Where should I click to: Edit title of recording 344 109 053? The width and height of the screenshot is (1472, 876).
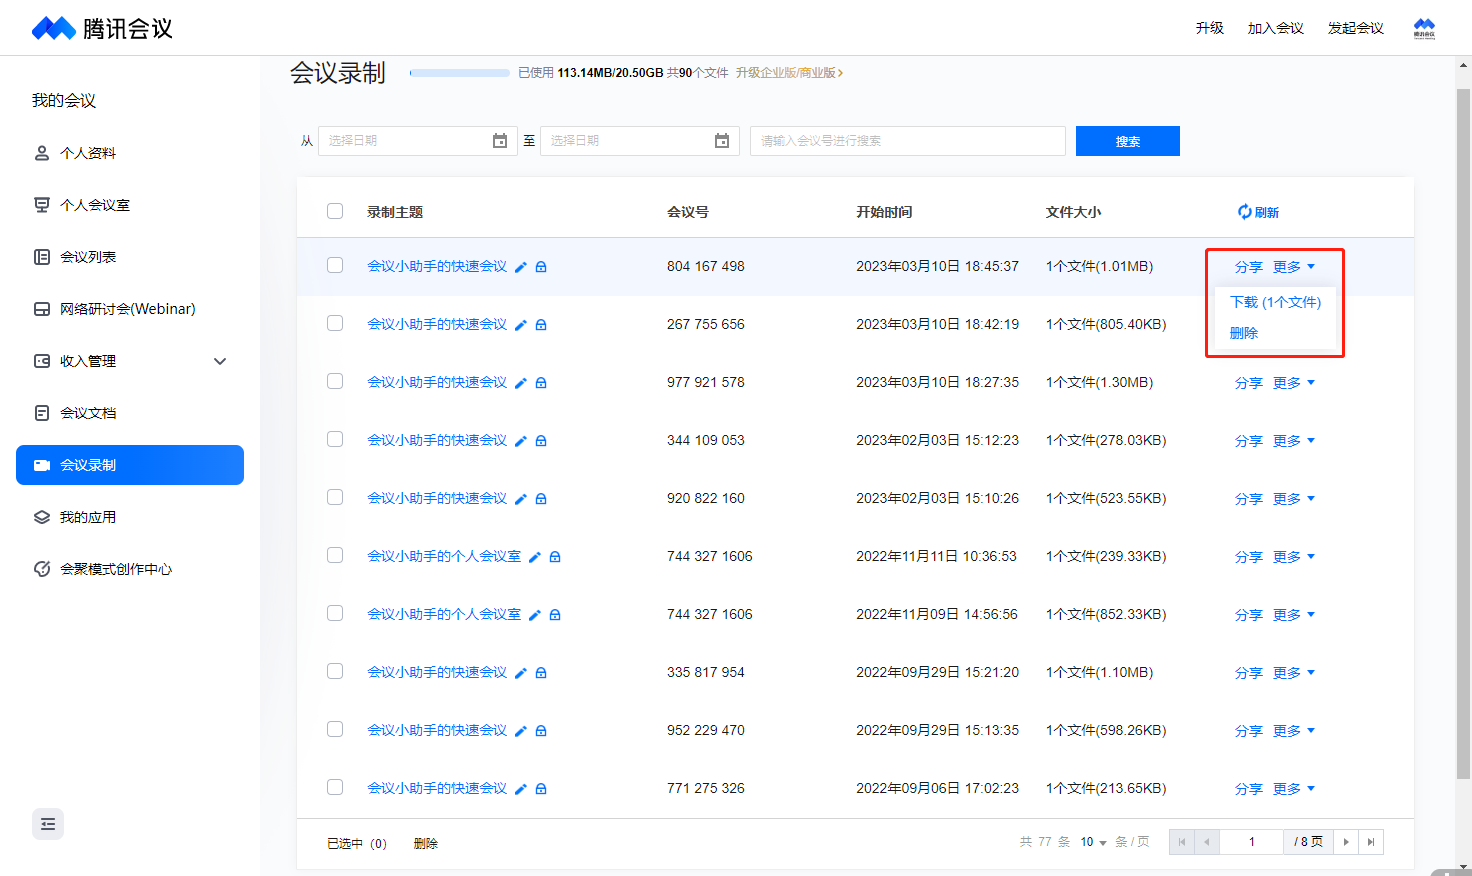520,441
